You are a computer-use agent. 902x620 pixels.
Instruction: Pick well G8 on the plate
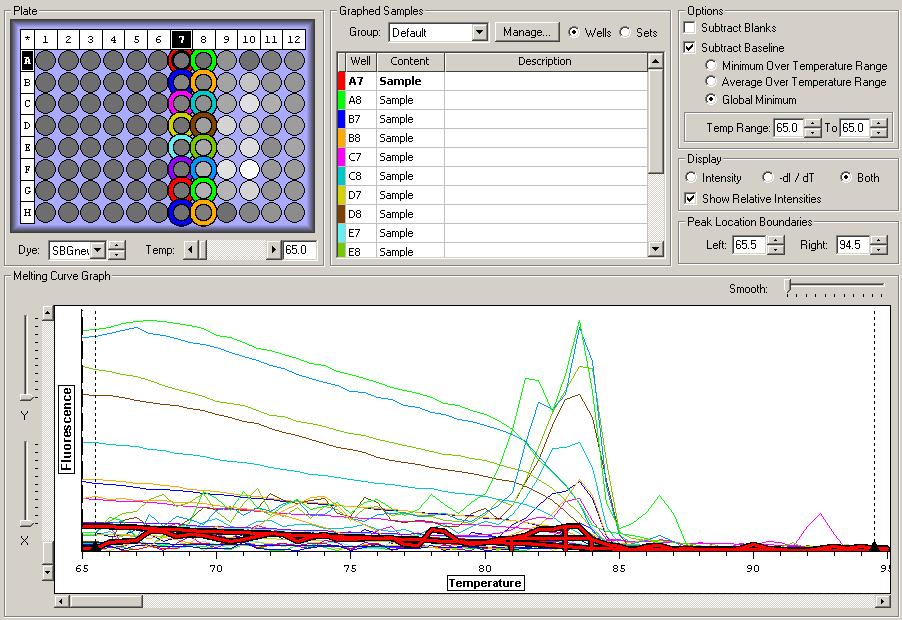[204, 190]
